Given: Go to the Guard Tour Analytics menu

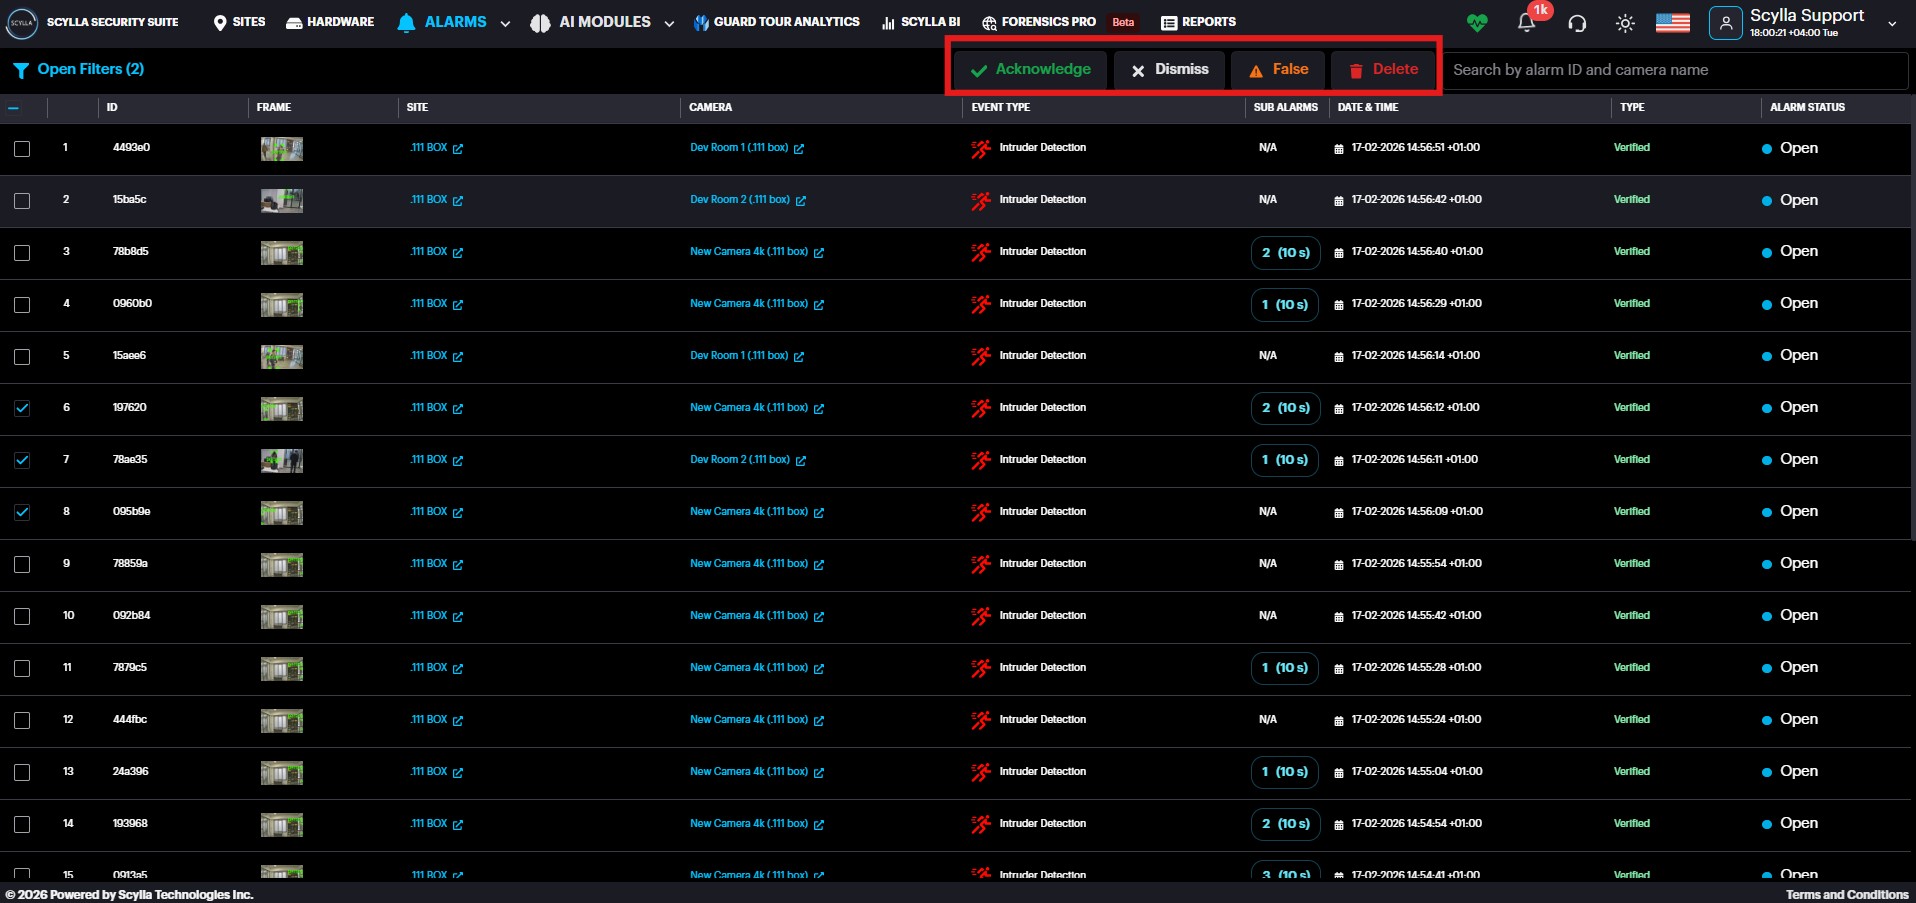Looking at the screenshot, I should [x=776, y=22].
